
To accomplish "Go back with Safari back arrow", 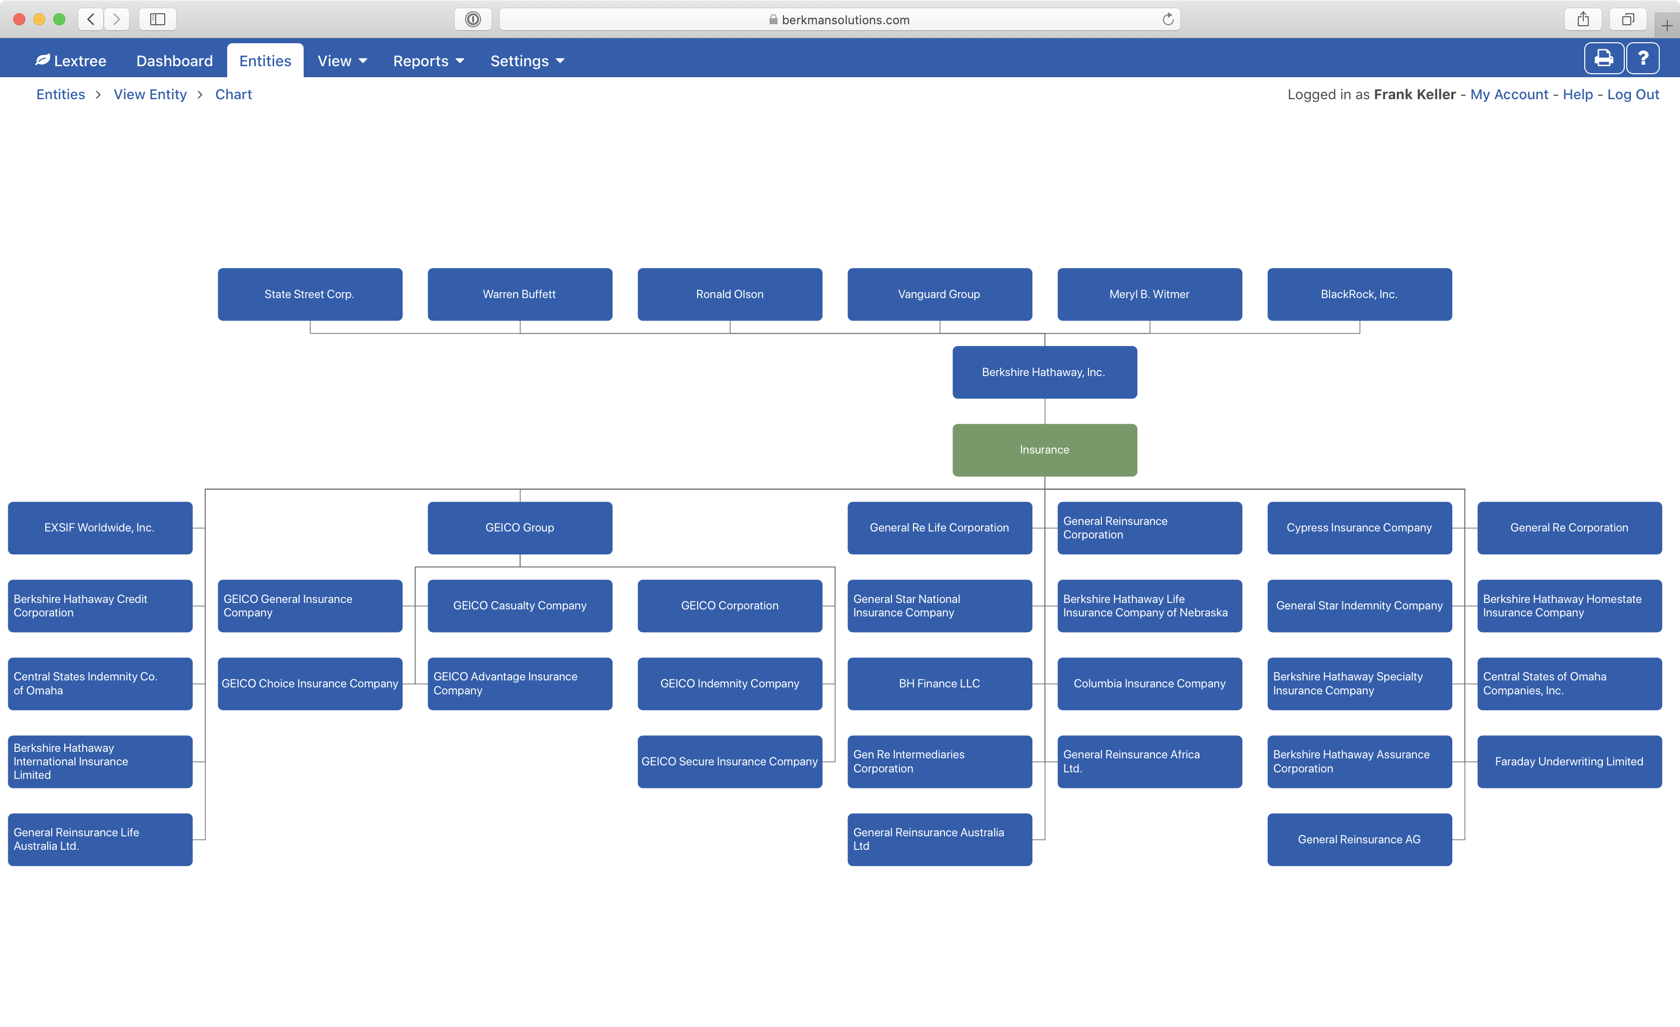I will coord(91,19).
